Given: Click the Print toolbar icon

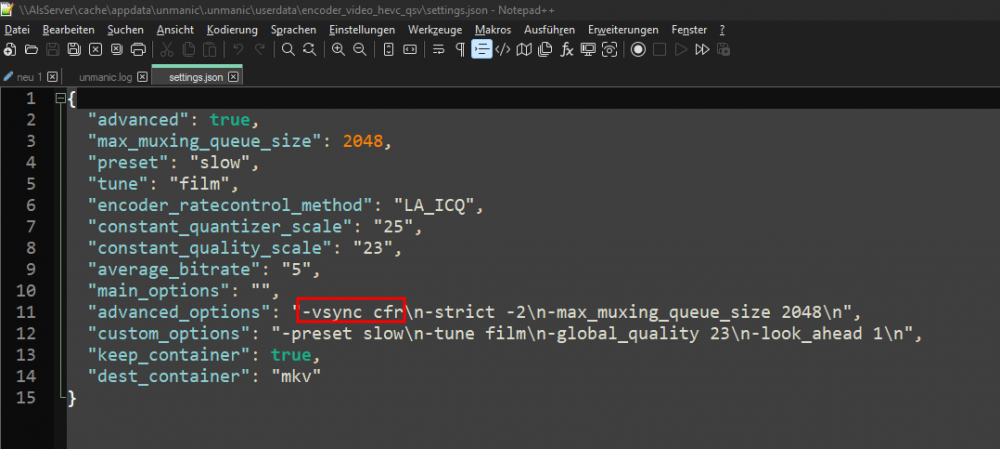Looking at the screenshot, I should (138, 49).
